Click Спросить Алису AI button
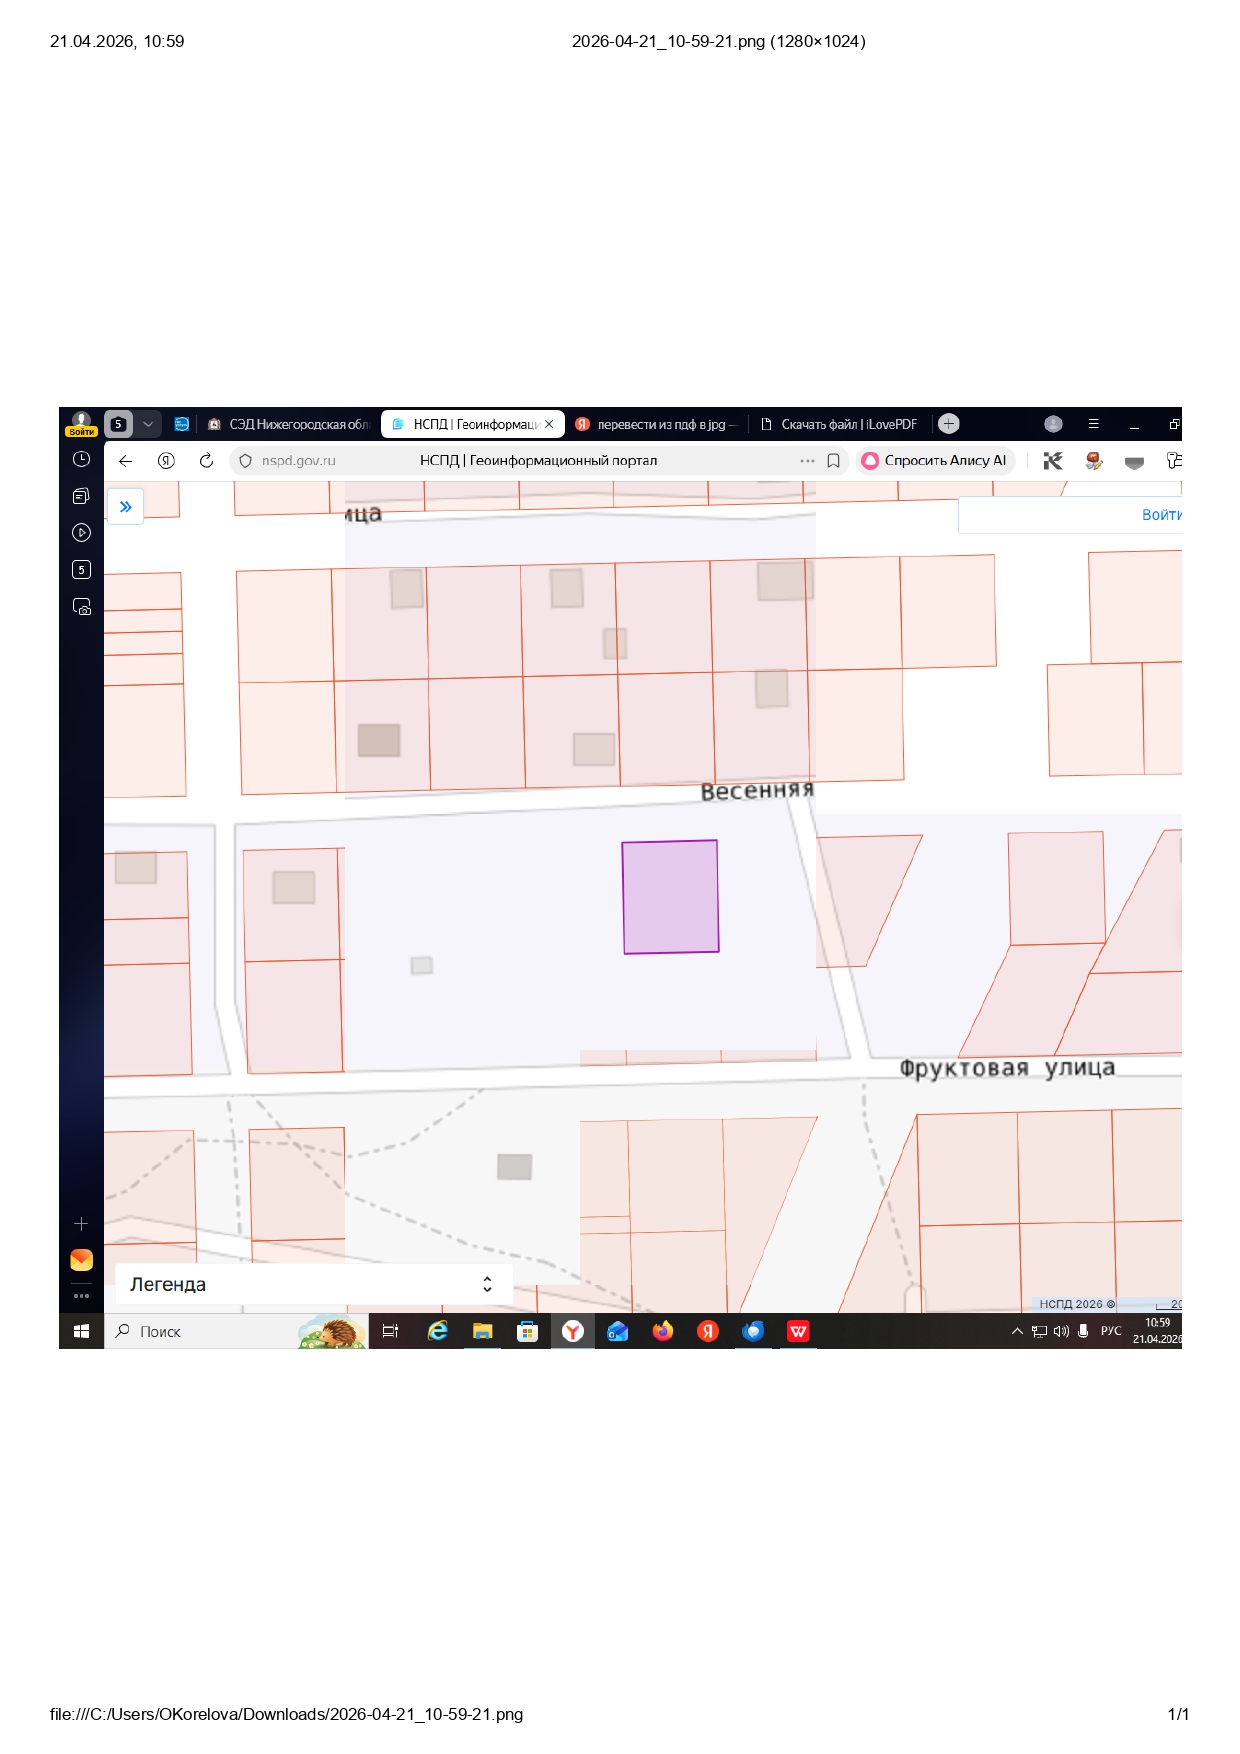The height and width of the screenshot is (1754, 1240). pyautogui.click(x=935, y=461)
